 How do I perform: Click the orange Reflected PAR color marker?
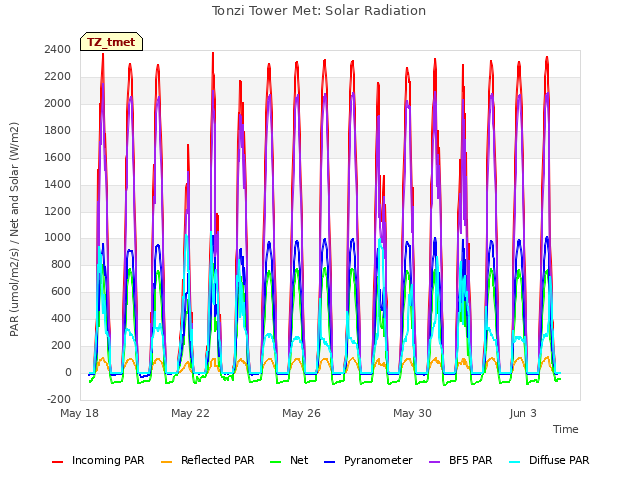(167, 462)
